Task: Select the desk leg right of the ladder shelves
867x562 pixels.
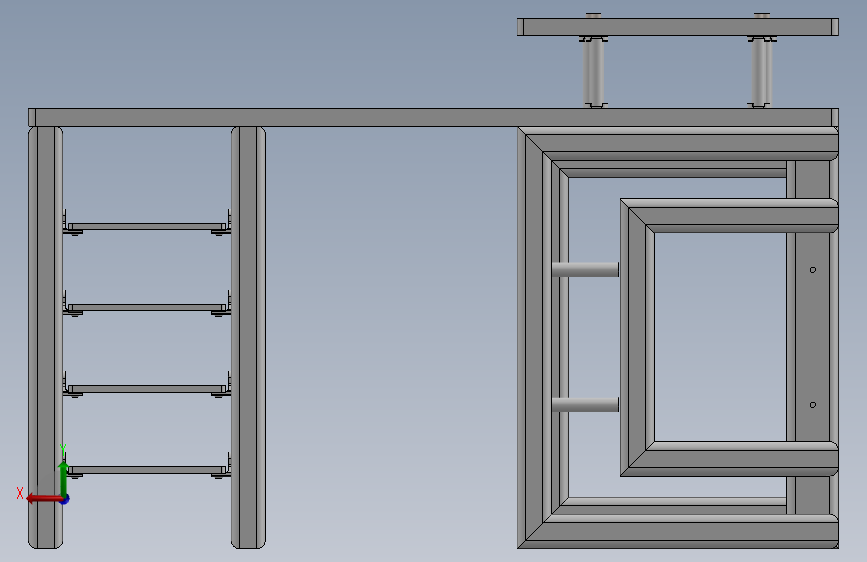Action: [248, 337]
